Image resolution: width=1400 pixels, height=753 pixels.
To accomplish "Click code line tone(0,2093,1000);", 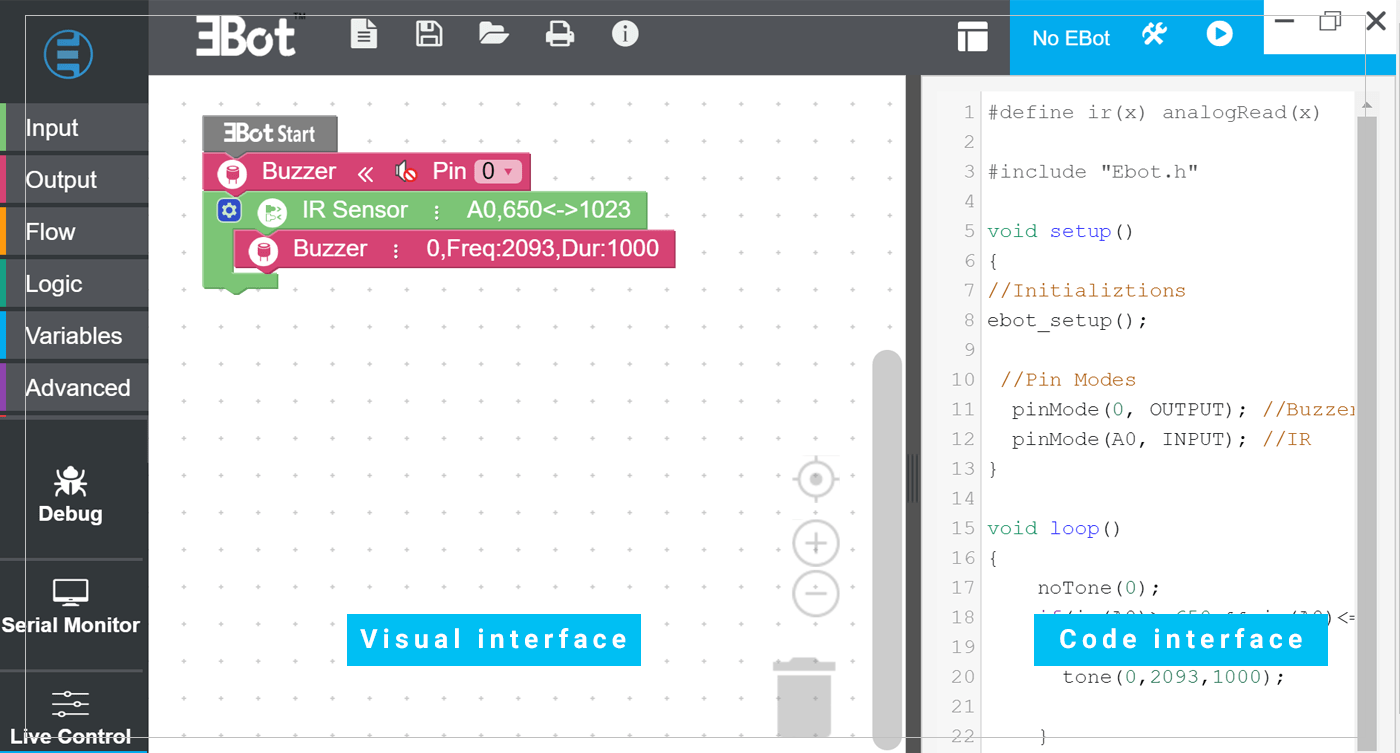I will (1173, 677).
